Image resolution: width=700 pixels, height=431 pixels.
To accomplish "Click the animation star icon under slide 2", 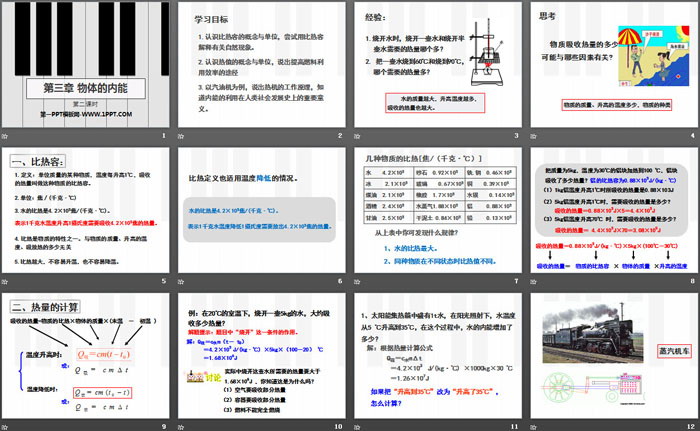I will click(181, 136).
